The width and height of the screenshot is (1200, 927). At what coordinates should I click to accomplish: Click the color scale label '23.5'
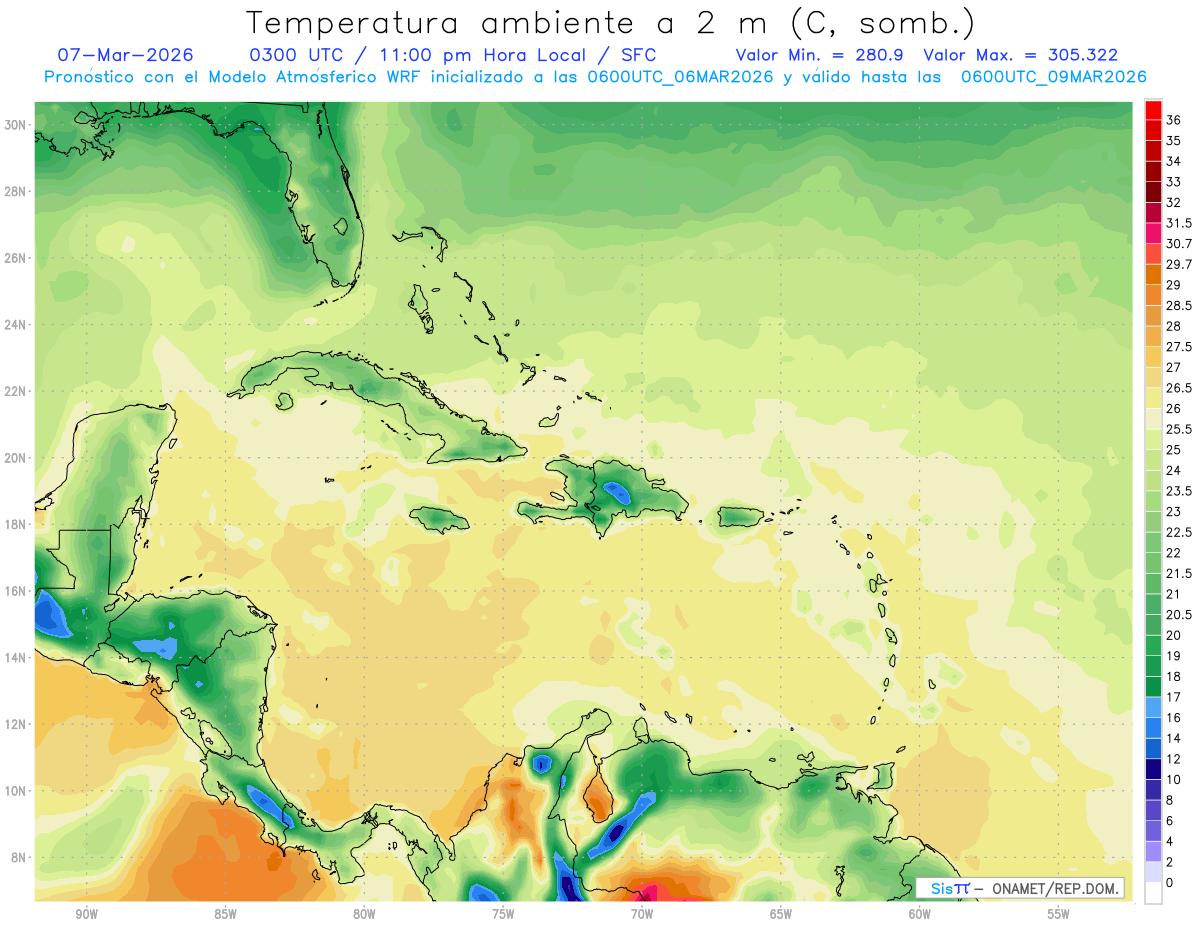(x=1179, y=491)
